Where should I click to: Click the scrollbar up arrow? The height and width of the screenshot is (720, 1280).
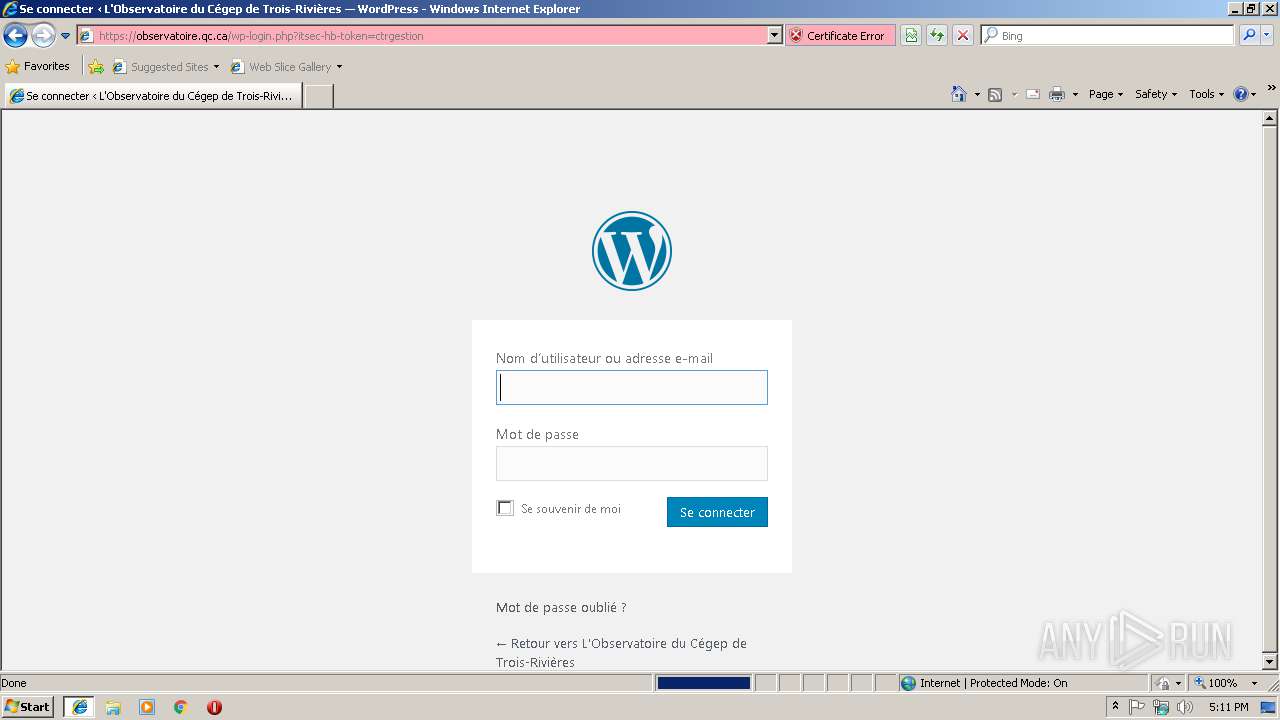pyautogui.click(x=1270, y=118)
